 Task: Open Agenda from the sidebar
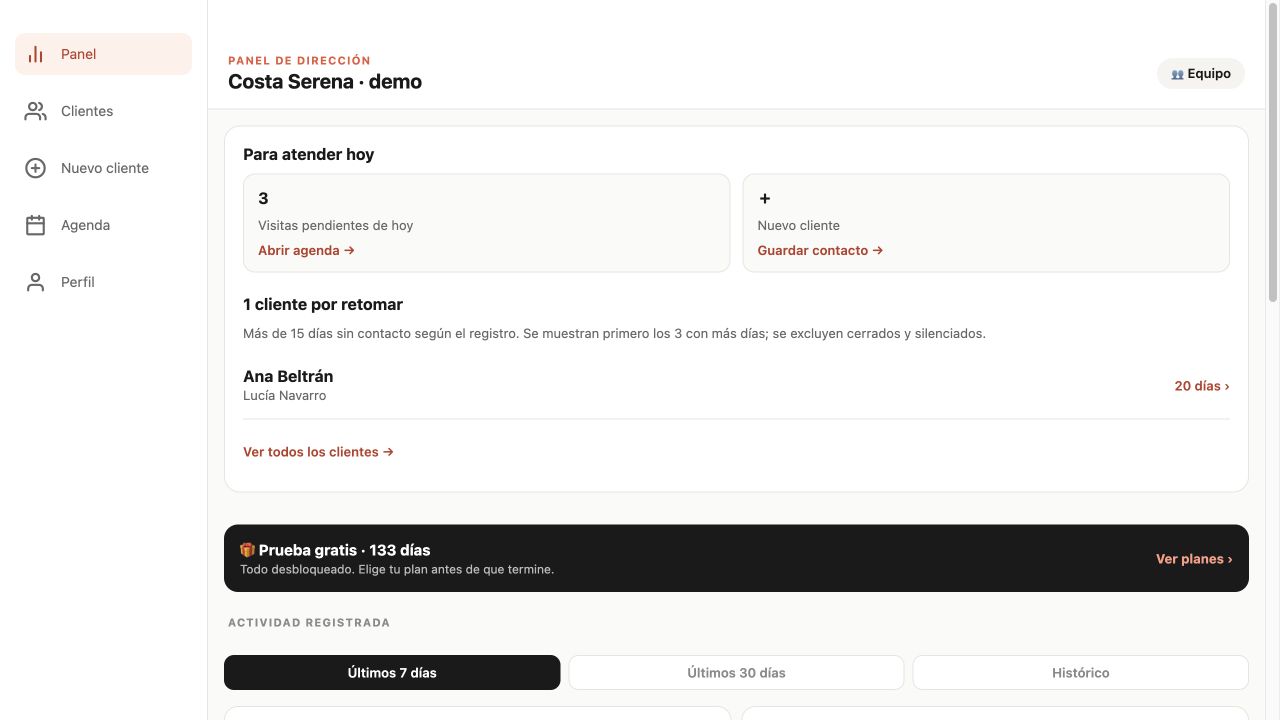point(103,225)
